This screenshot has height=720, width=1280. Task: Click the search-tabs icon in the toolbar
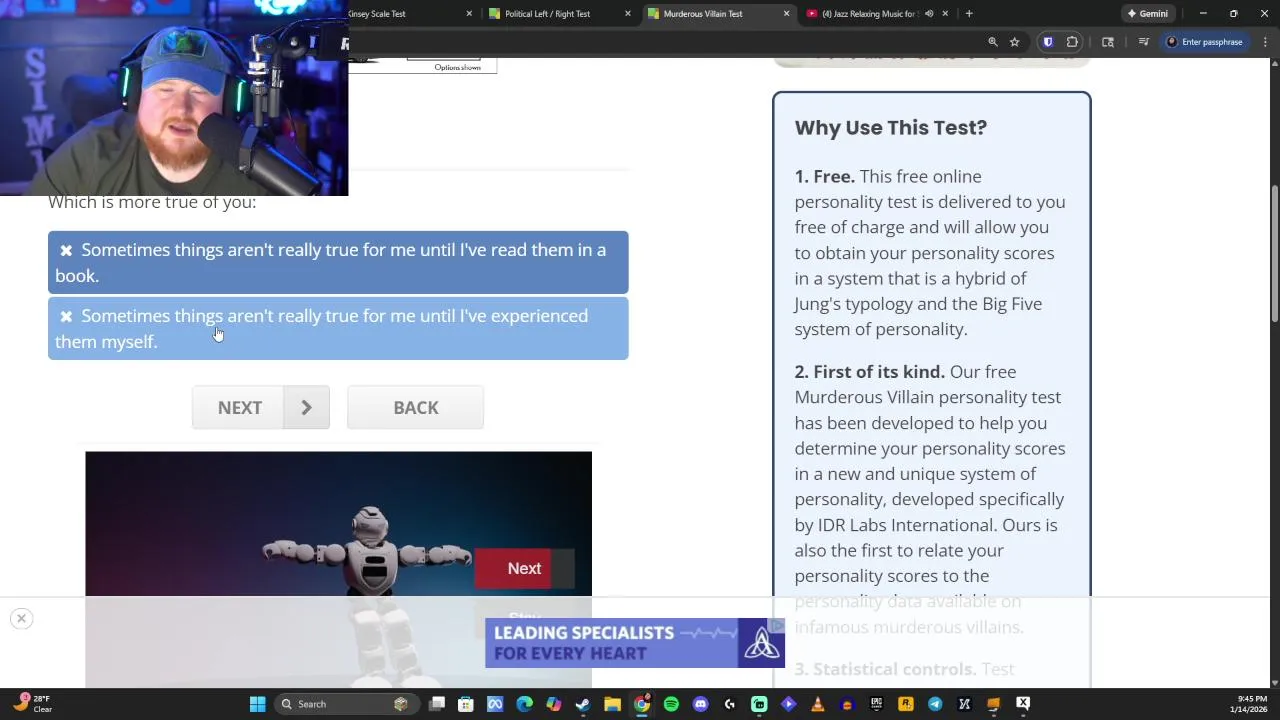1108,42
